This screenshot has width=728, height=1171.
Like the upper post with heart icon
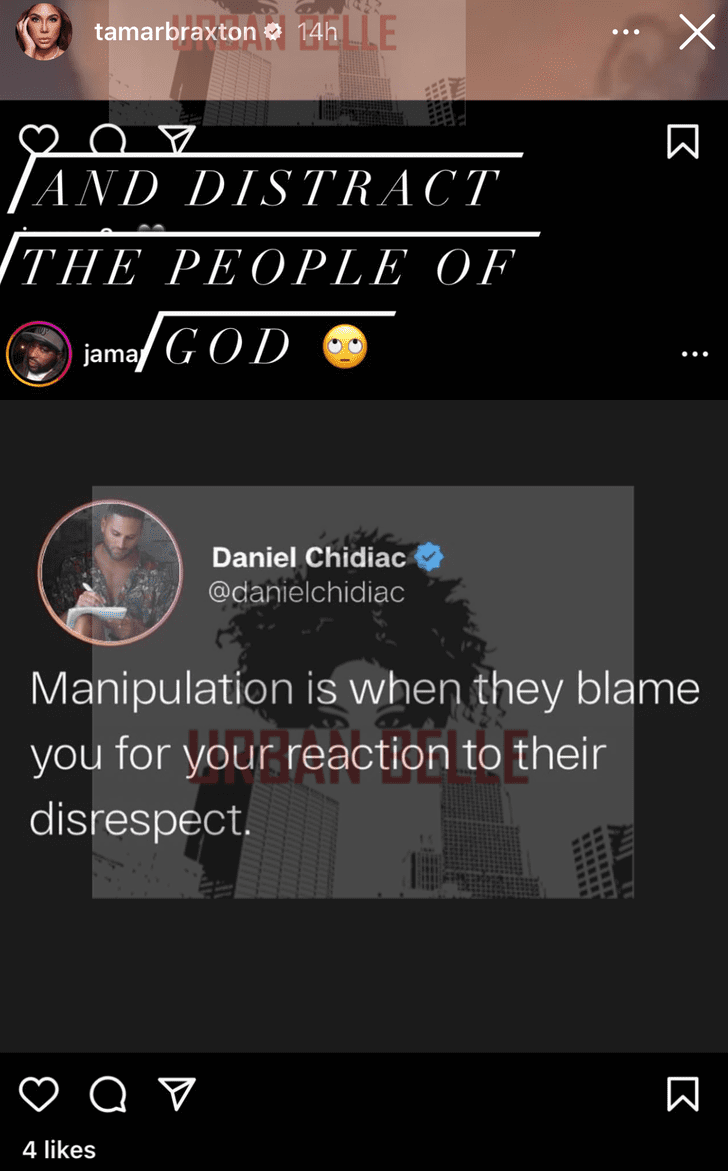click(39, 140)
